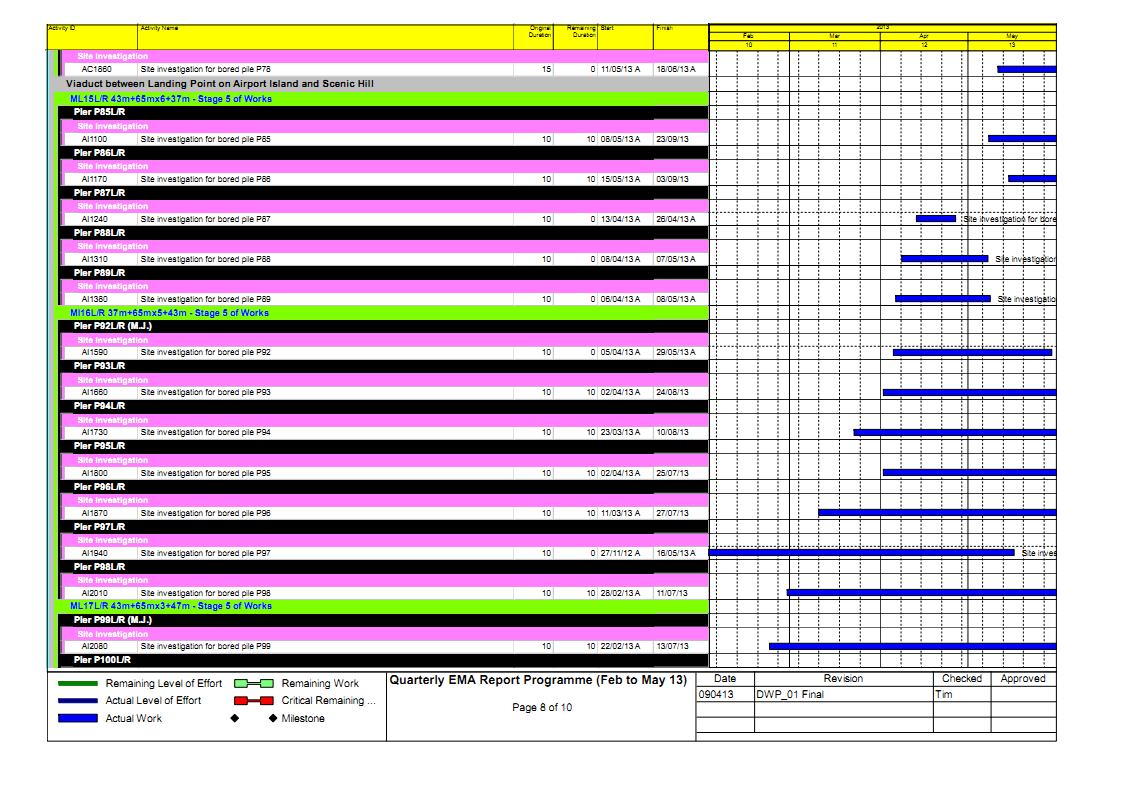1123x794 pixels.
Task: Click the 'Page 8 of 10' footer text
Action: point(541,707)
